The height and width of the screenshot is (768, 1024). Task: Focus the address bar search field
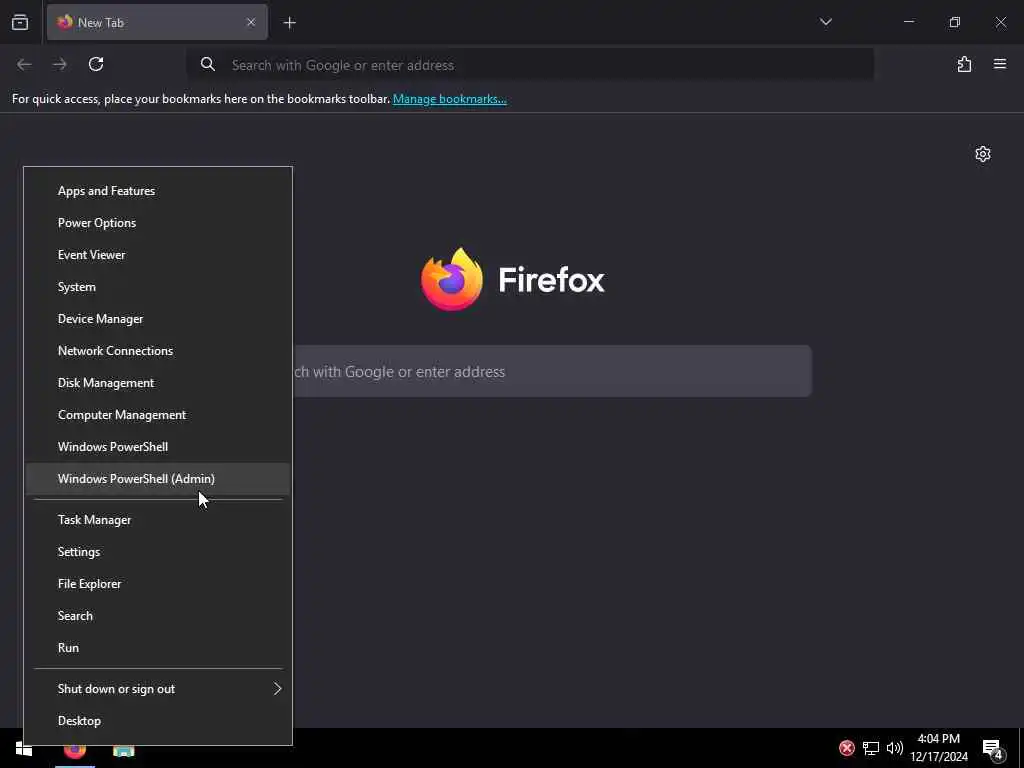[x=530, y=65]
